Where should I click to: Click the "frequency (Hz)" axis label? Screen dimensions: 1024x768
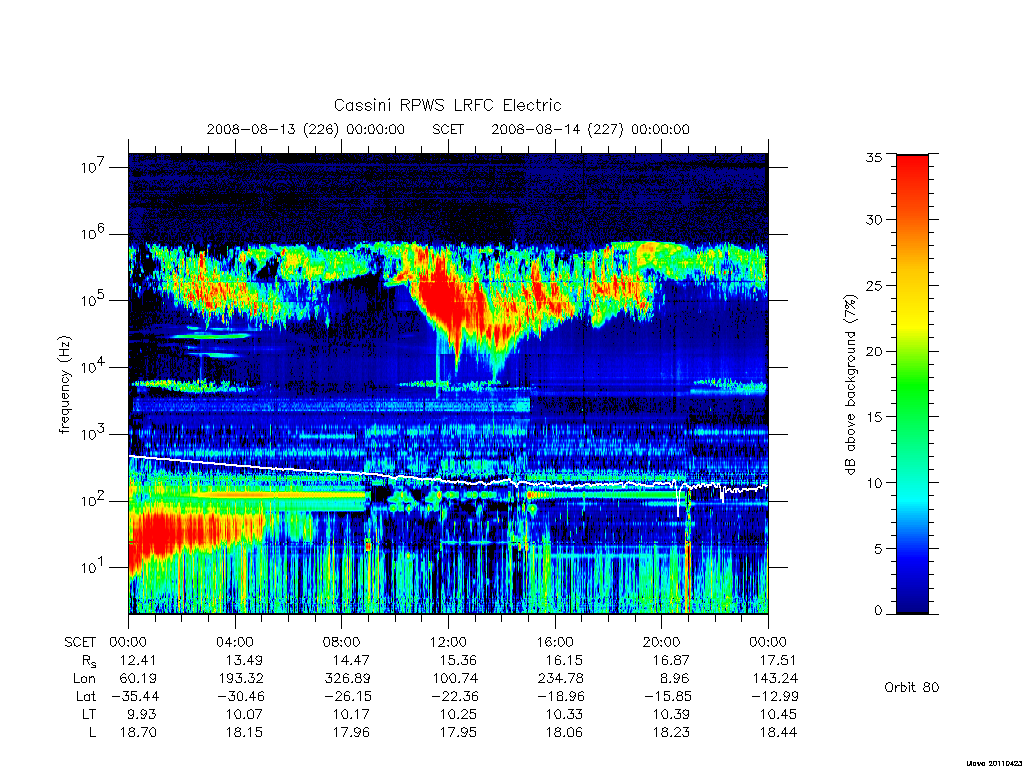(x=64, y=385)
